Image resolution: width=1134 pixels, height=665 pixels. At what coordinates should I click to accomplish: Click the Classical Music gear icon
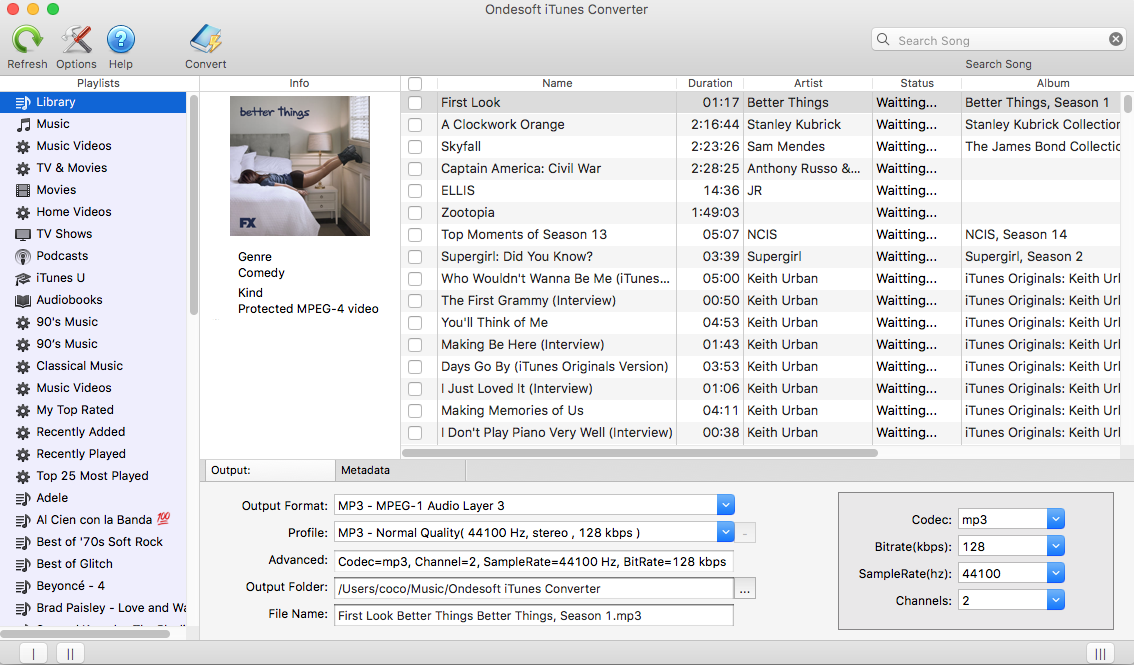[23, 366]
